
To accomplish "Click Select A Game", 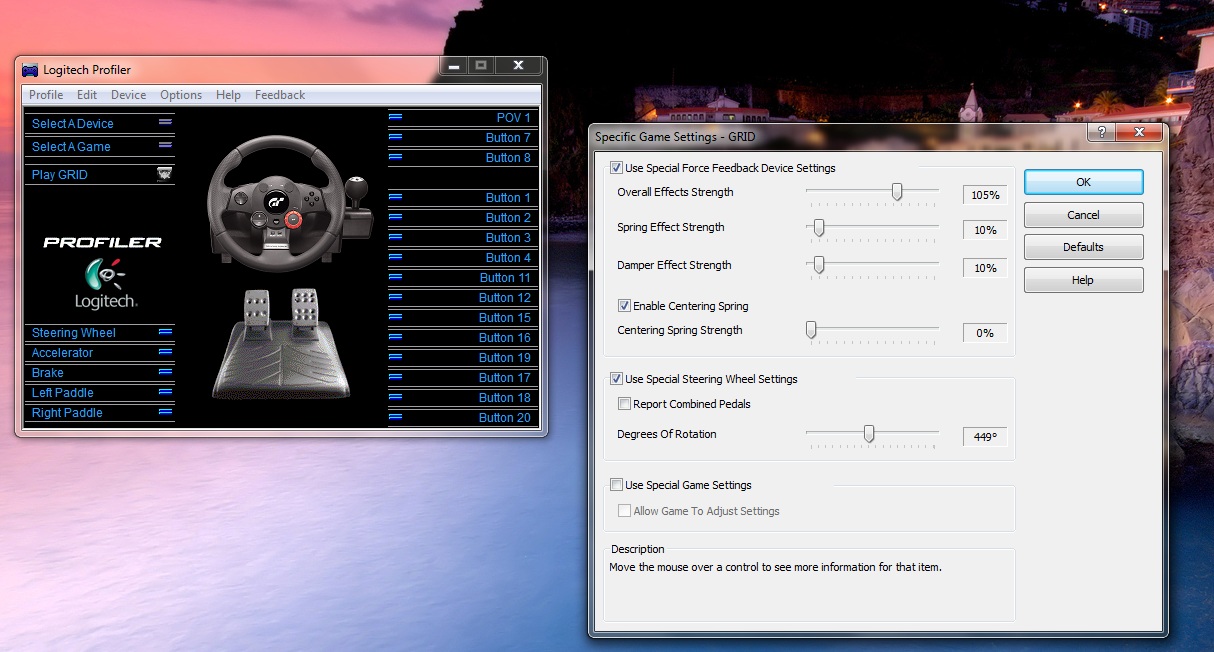I will (x=71, y=147).
